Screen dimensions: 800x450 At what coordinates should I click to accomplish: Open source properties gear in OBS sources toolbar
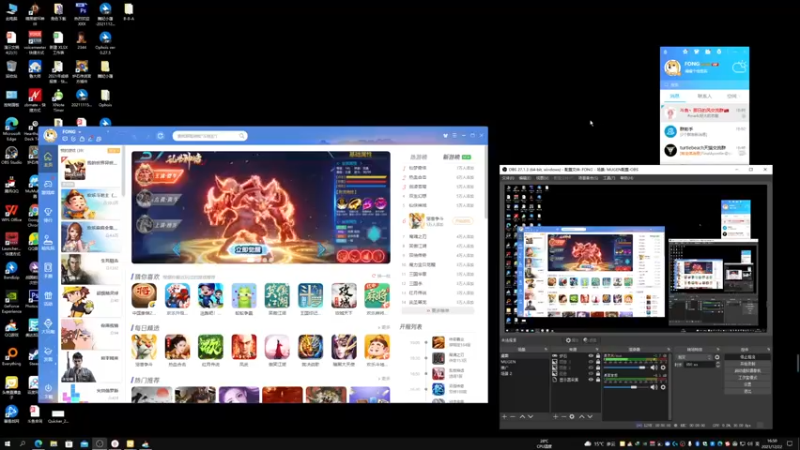click(x=571, y=417)
